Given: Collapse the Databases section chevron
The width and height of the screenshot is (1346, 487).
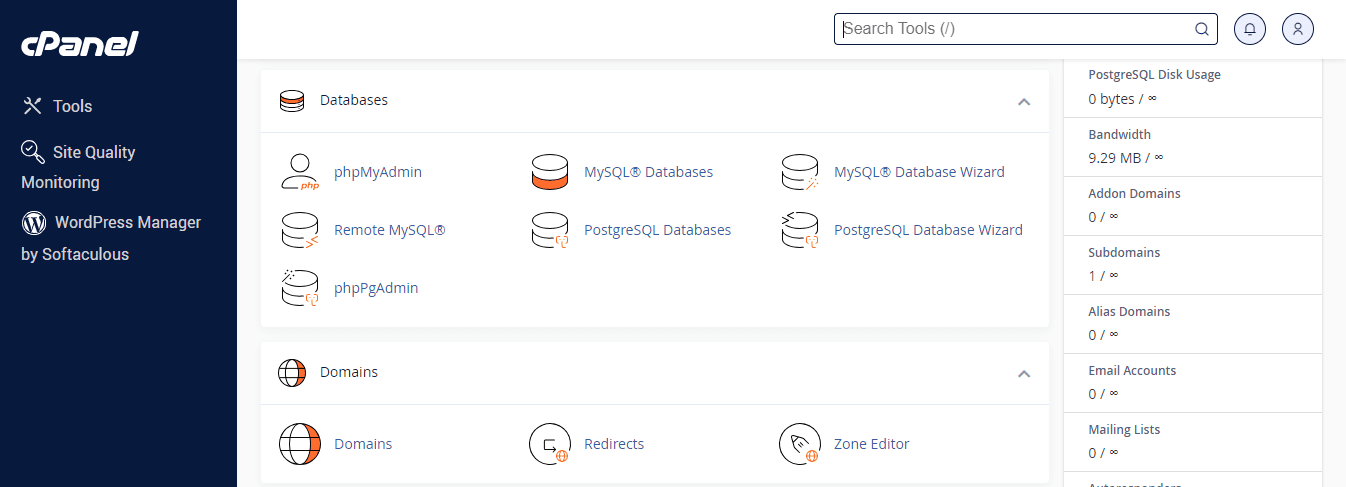Looking at the screenshot, I should (x=1023, y=101).
